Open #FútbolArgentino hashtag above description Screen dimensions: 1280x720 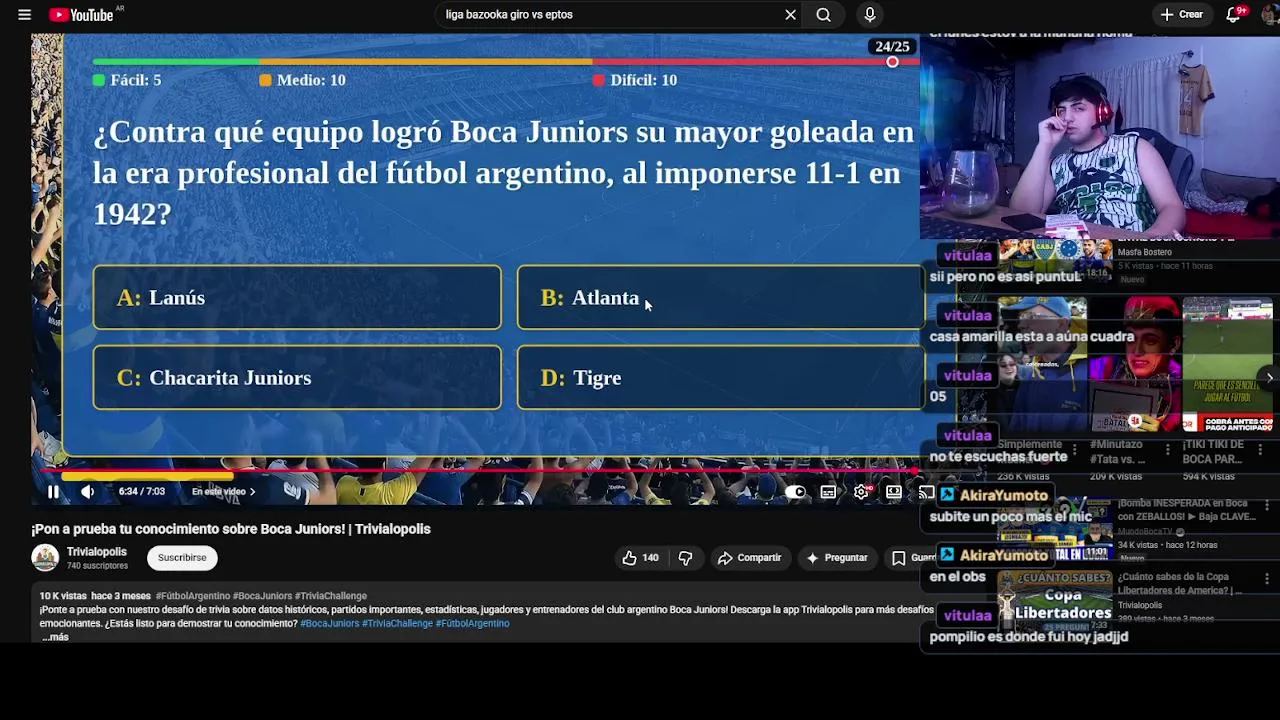(x=193, y=596)
